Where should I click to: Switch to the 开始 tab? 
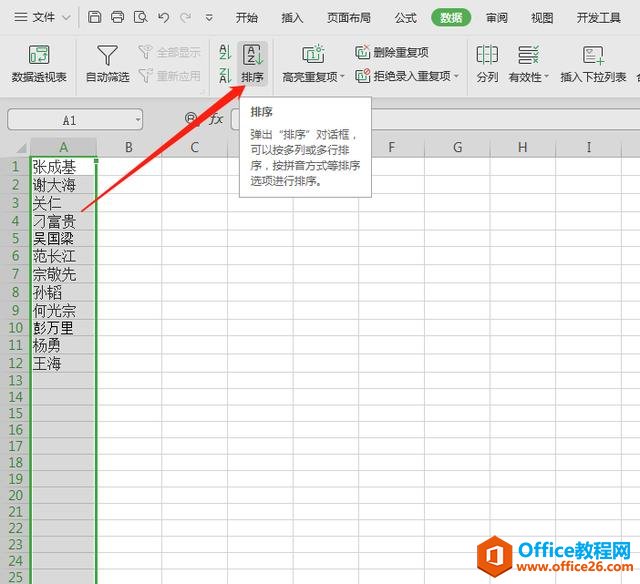click(247, 18)
